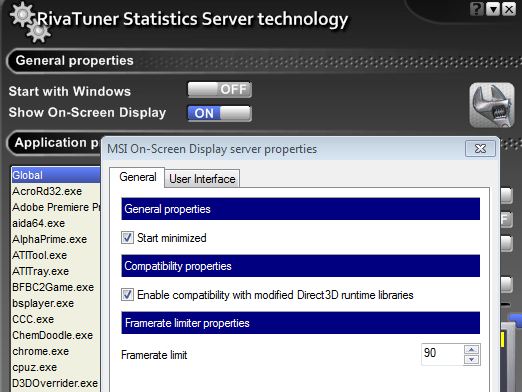Select ATITool.exe in the application list
This screenshot has width=522, height=392.
56,255
